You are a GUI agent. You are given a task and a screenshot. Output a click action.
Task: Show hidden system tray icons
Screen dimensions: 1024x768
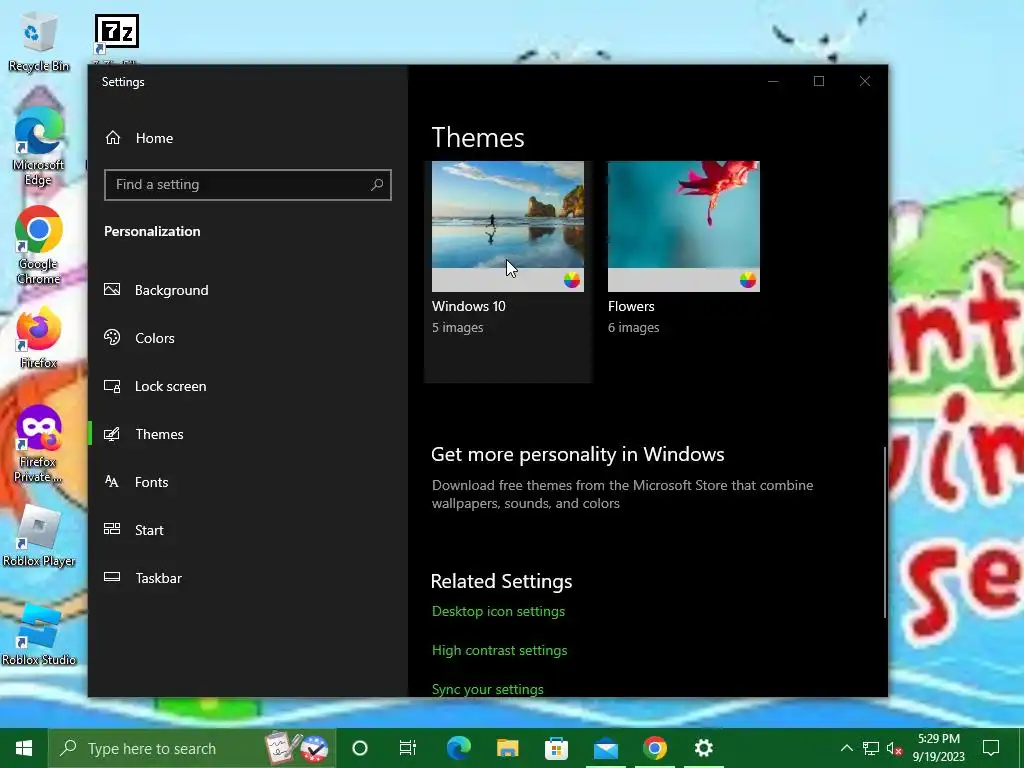click(846, 748)
